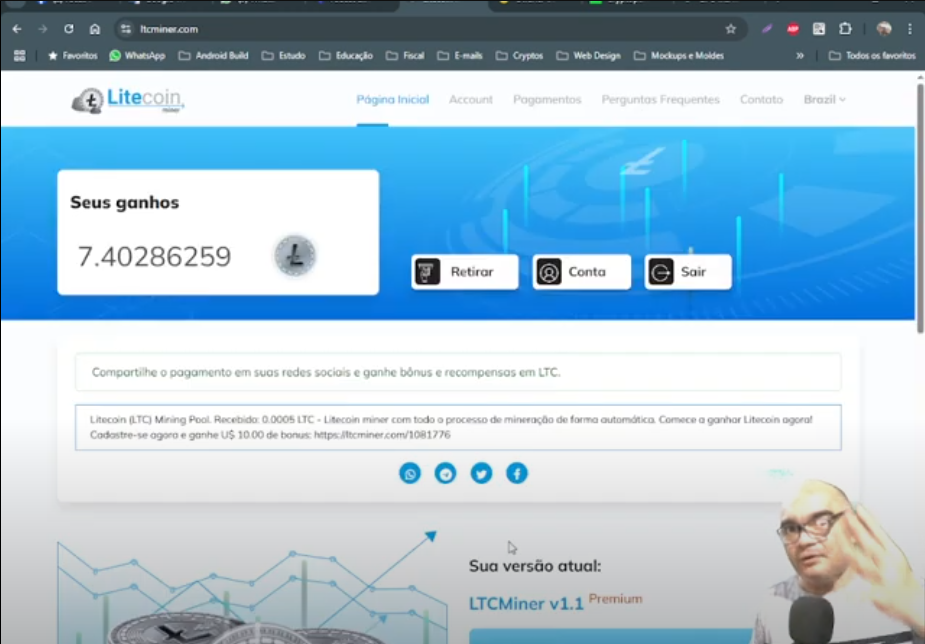Click the Sua versão atual heading
The width and height of the screenshot is (925, 644).
click(x=535, y=566)
